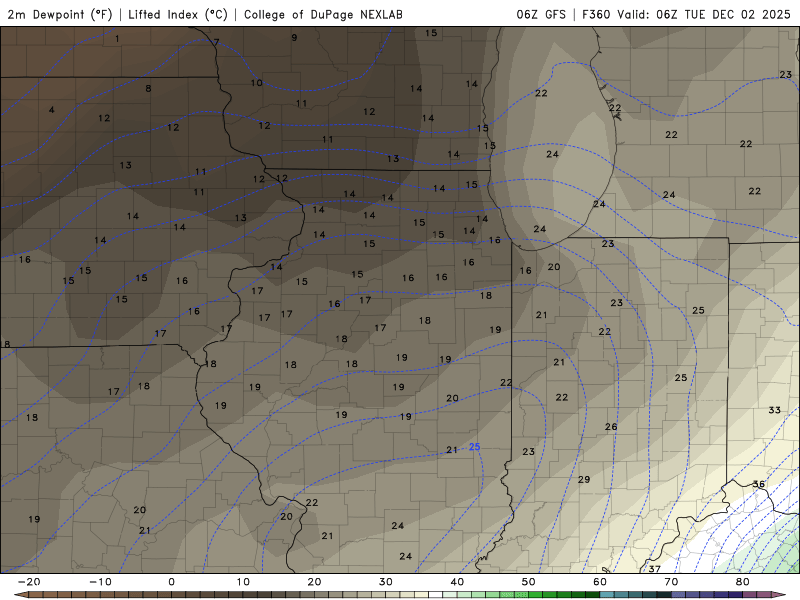Viewport: 800px width, 600px height.
Task: Click the "College of DuPage NEXLAB" credit text
Action: 323,14
